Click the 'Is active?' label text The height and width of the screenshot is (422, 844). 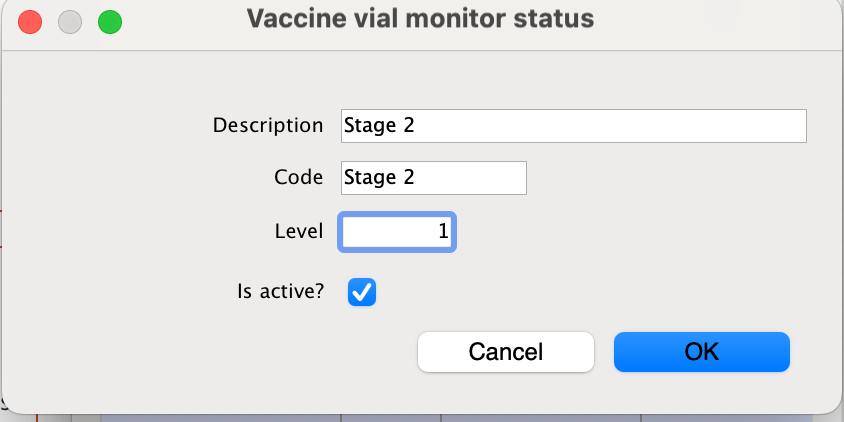pos(280,292)
